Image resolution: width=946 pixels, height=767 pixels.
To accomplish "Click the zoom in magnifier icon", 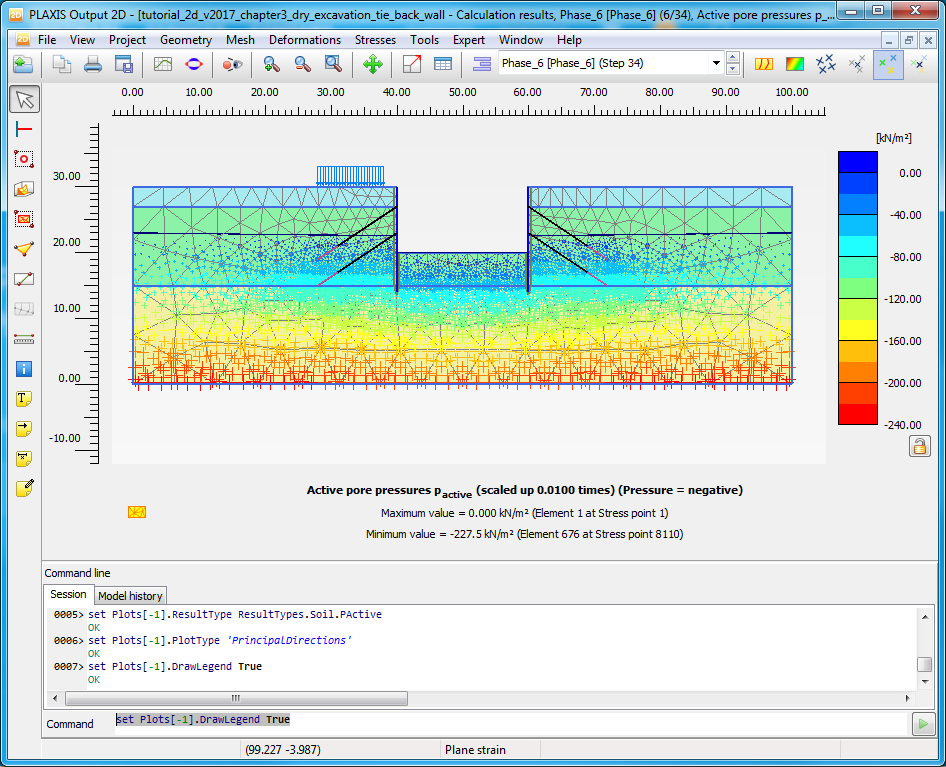I will click(271, 64).
